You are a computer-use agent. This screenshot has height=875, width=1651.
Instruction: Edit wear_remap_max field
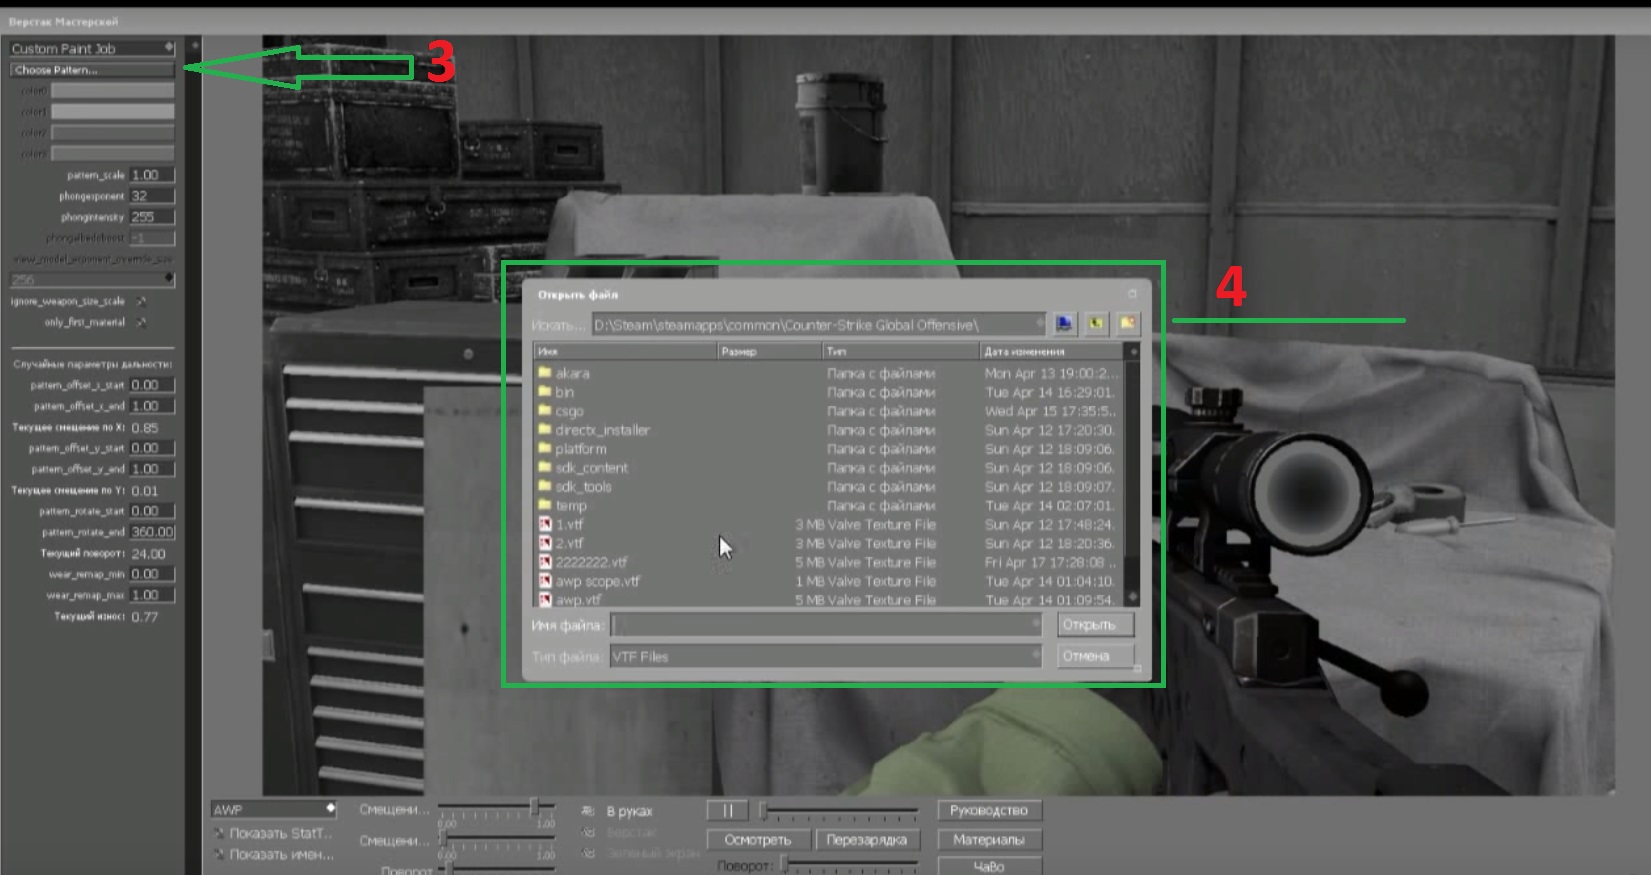[152, 595]
